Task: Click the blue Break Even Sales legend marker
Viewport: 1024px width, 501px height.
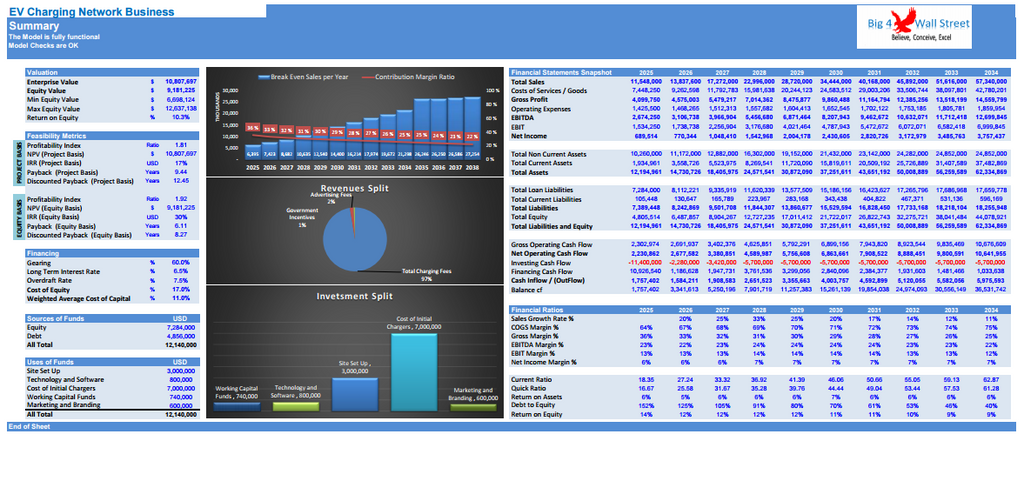Action: pyautogui.click(x=263, y=76)
